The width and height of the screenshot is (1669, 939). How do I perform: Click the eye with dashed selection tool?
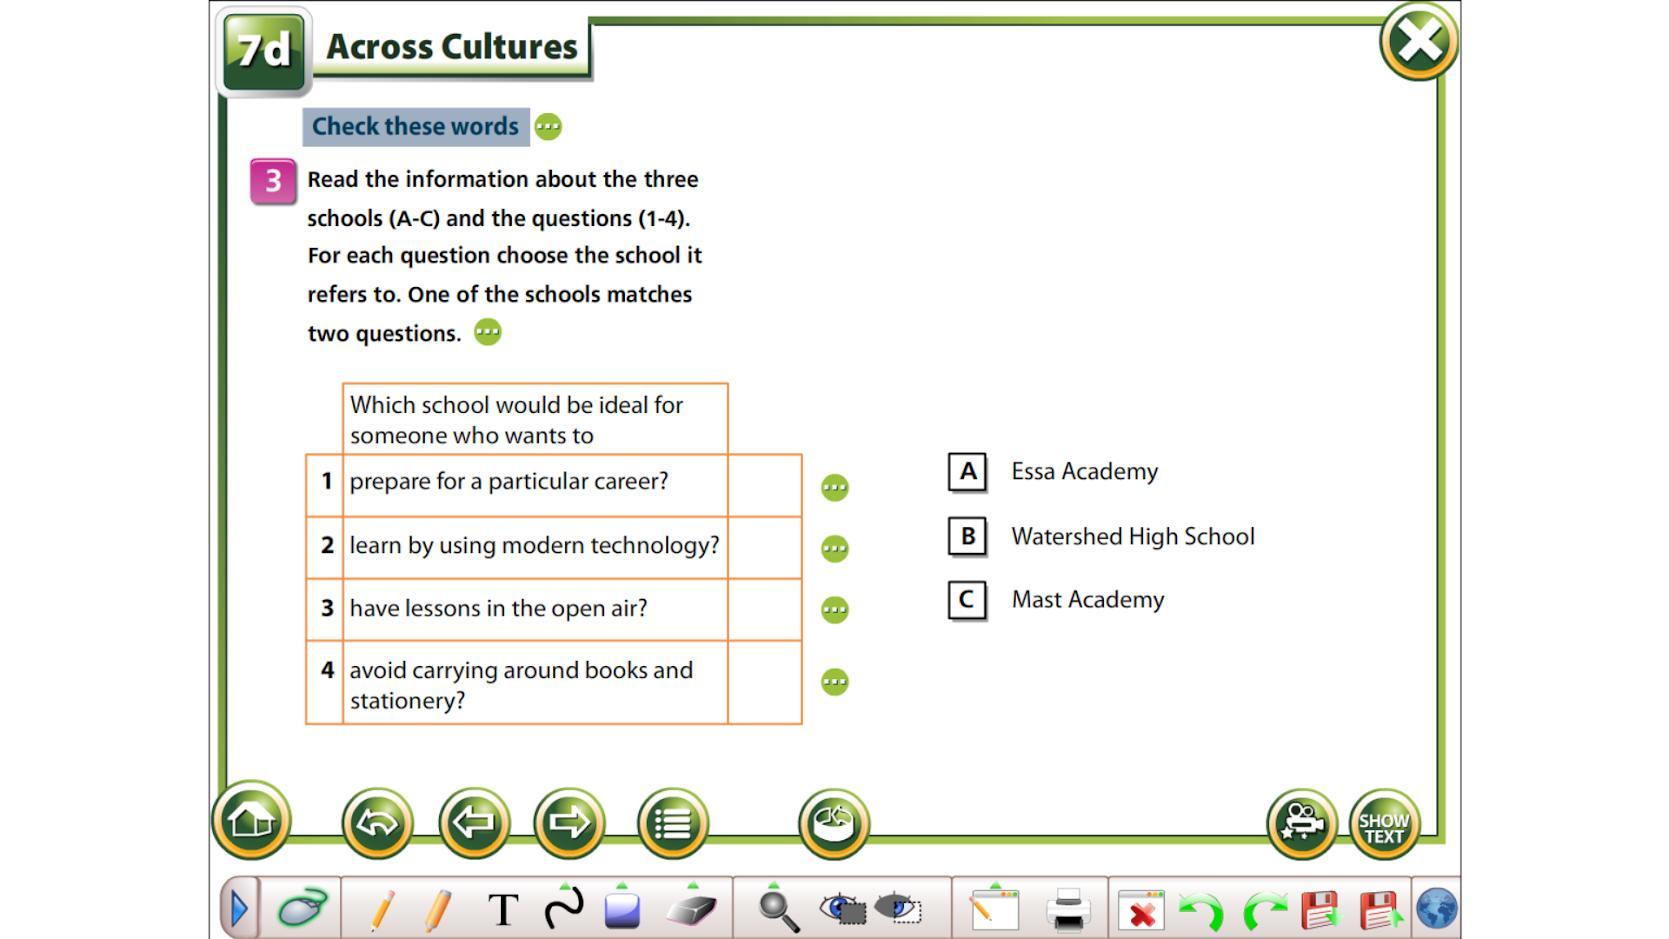[x=898, y=908]
